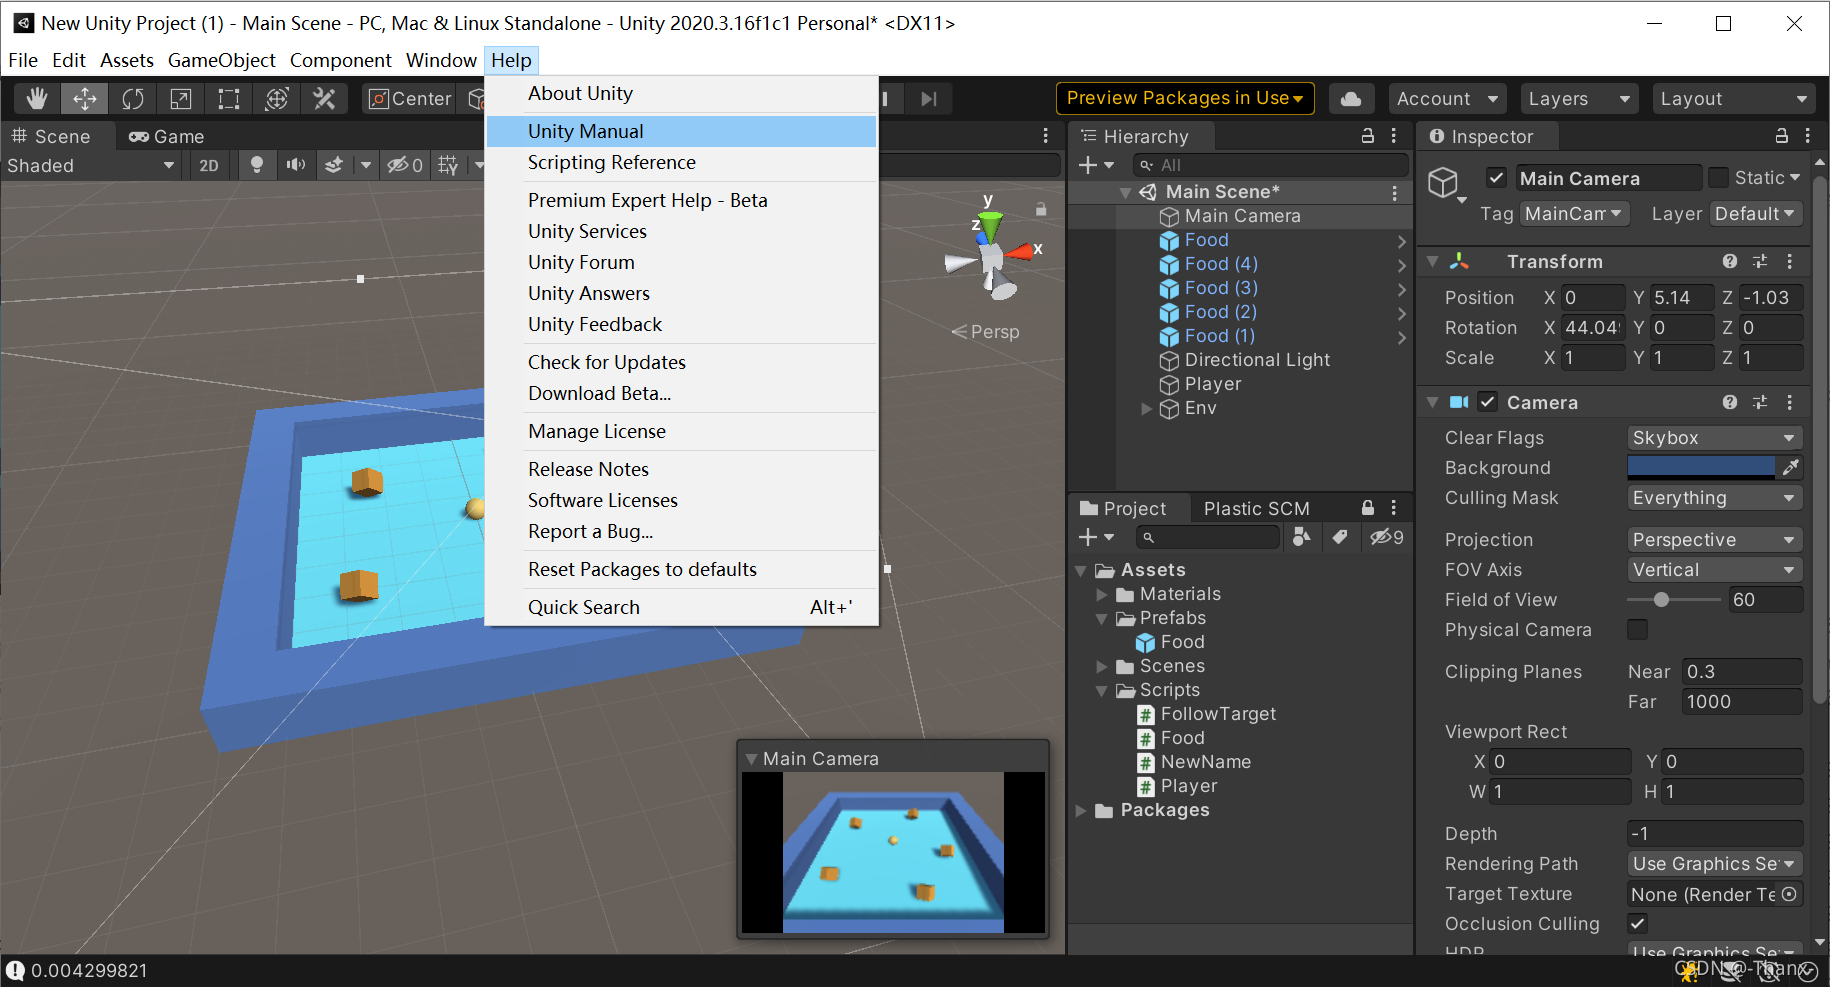The width and height of the screenshot is (1830, 987).
Task: Toggle Center pivot mode button
Action: coord(411,98)
